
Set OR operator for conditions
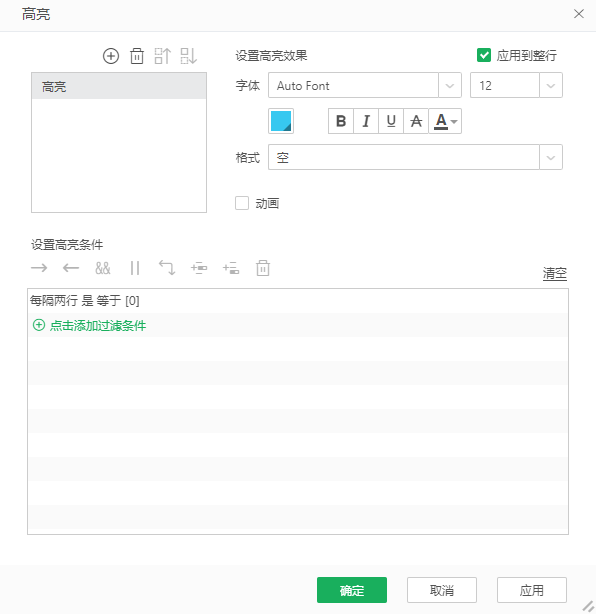(x=135, y=268)
